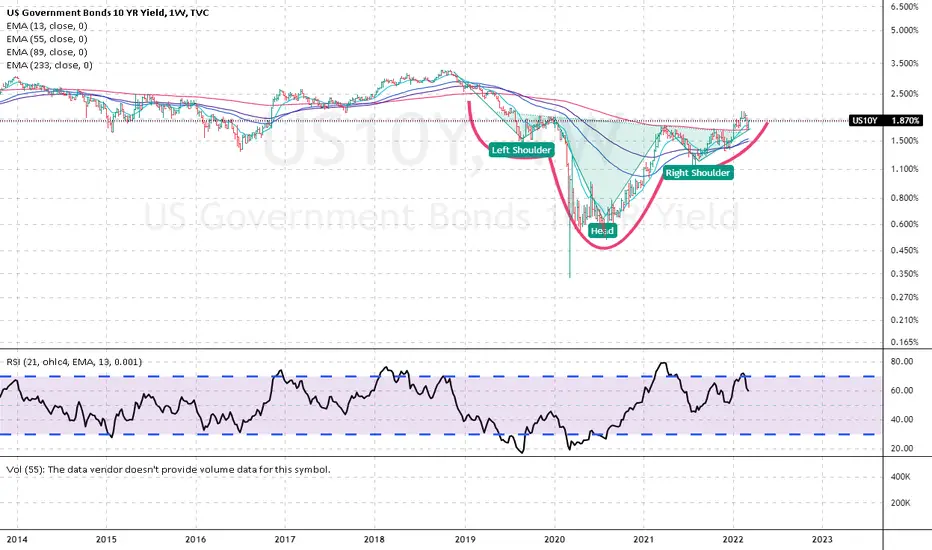The image size is (932, 550).
Task: Click the 2.500% price axis value
Action: click(x=905, y=94)
